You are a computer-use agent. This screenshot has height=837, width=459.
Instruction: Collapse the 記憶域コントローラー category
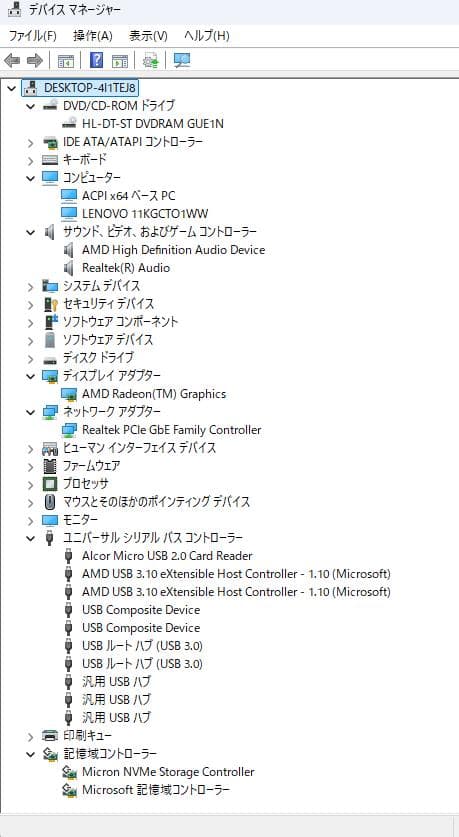pos(30,754)
